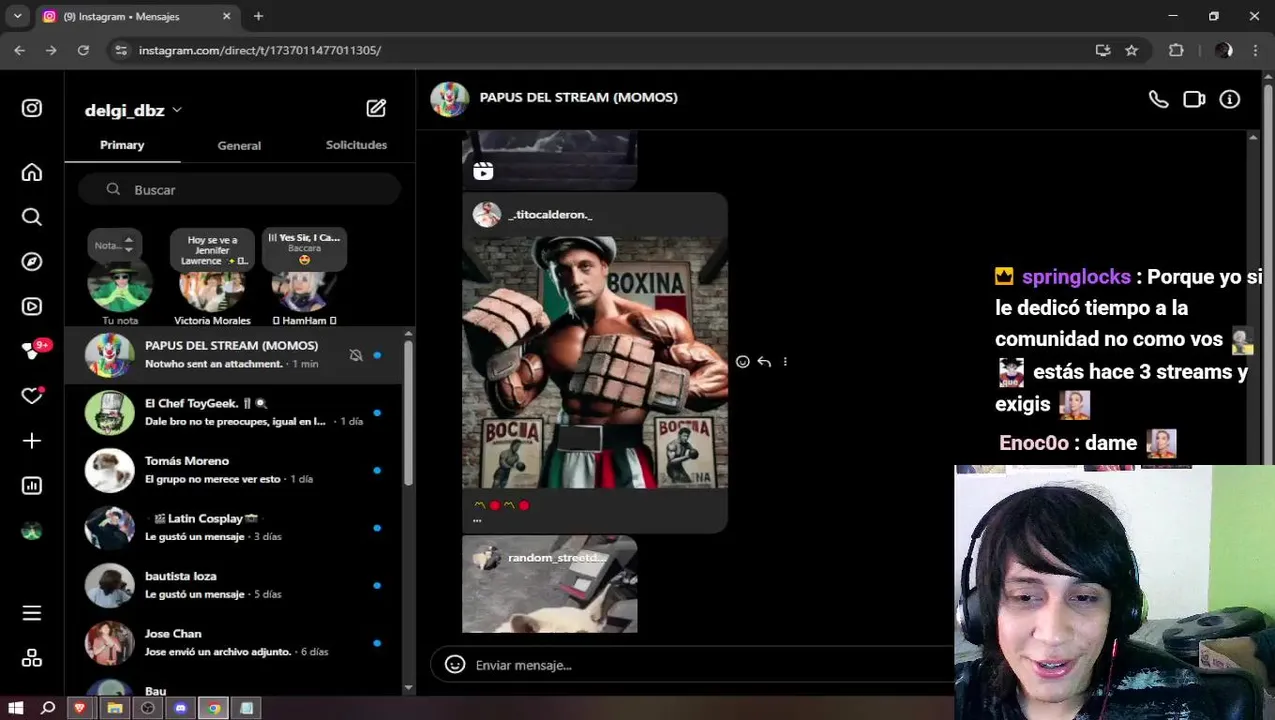
Task: Open Notifications heart icon
Action: (x=32, y=396)
